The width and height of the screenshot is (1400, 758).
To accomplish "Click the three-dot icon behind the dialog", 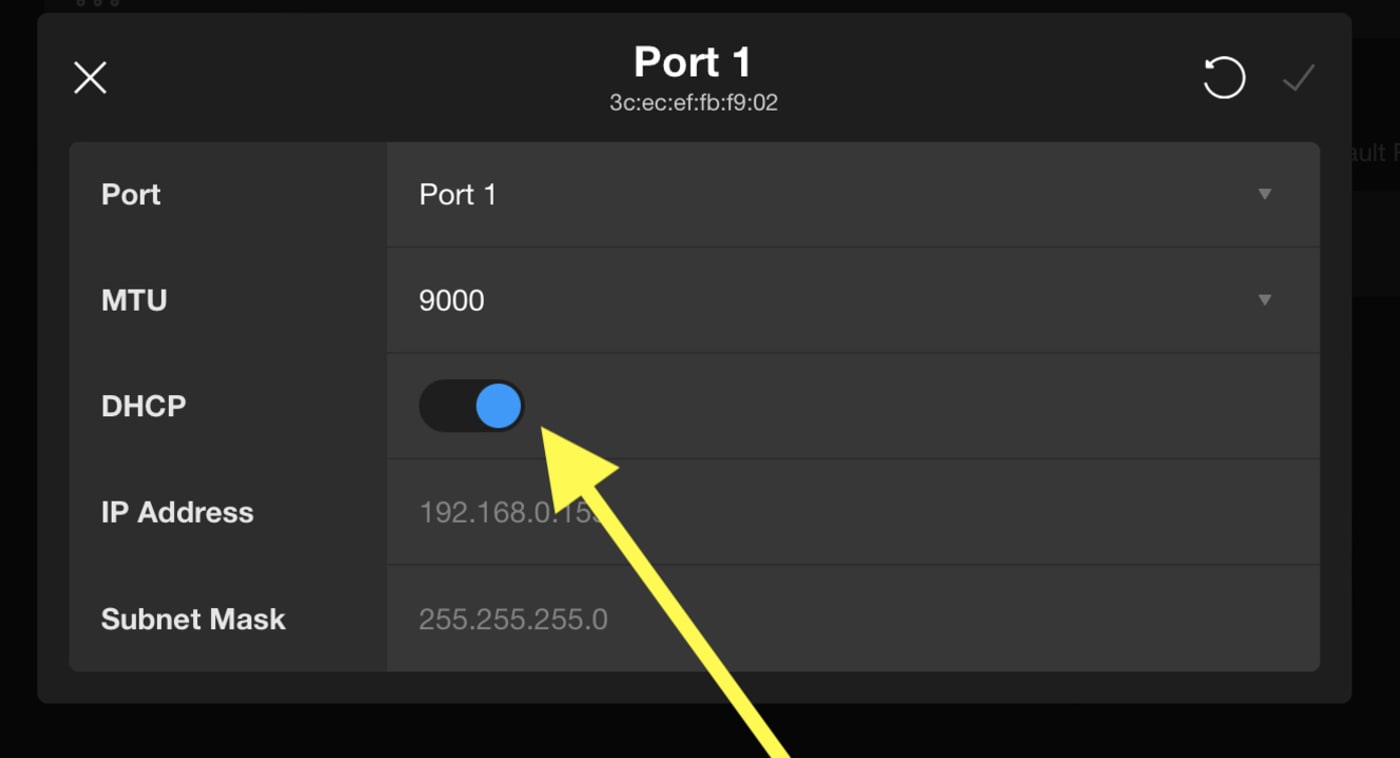I will coord(98,4).
